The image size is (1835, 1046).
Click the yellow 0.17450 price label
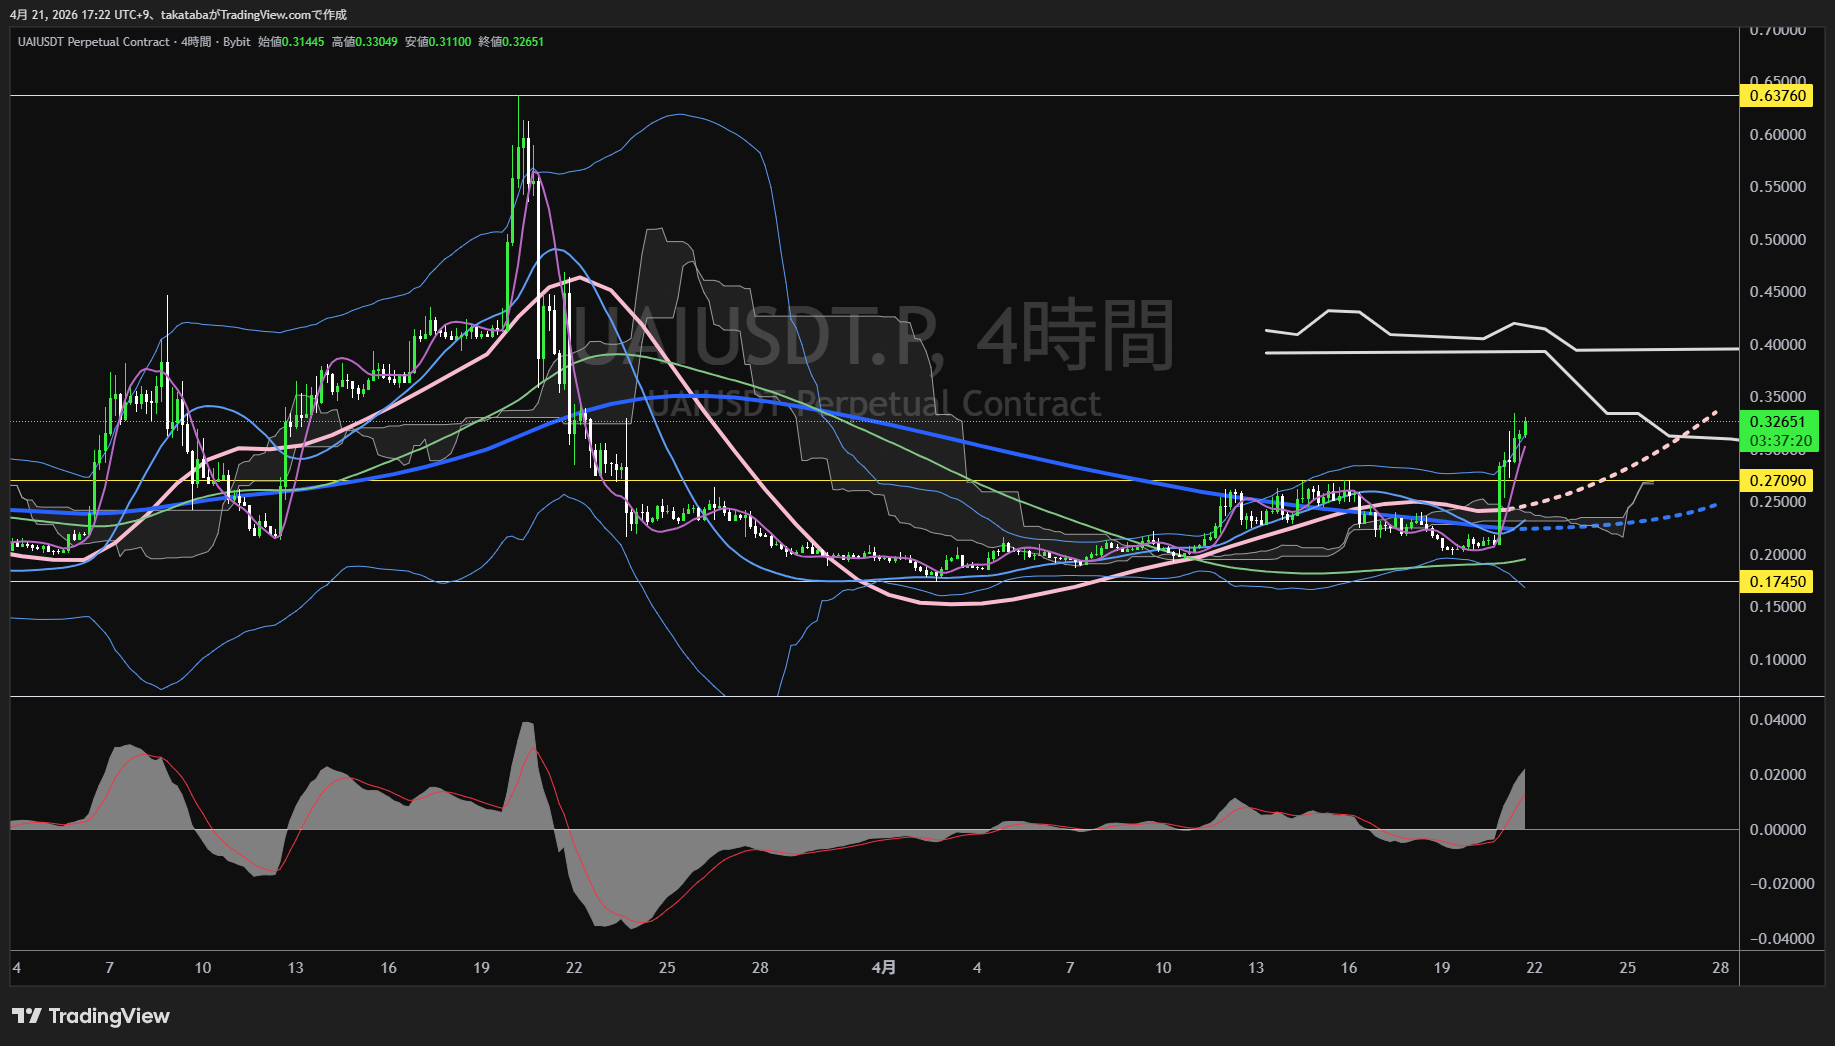[x=1777, y=582]
